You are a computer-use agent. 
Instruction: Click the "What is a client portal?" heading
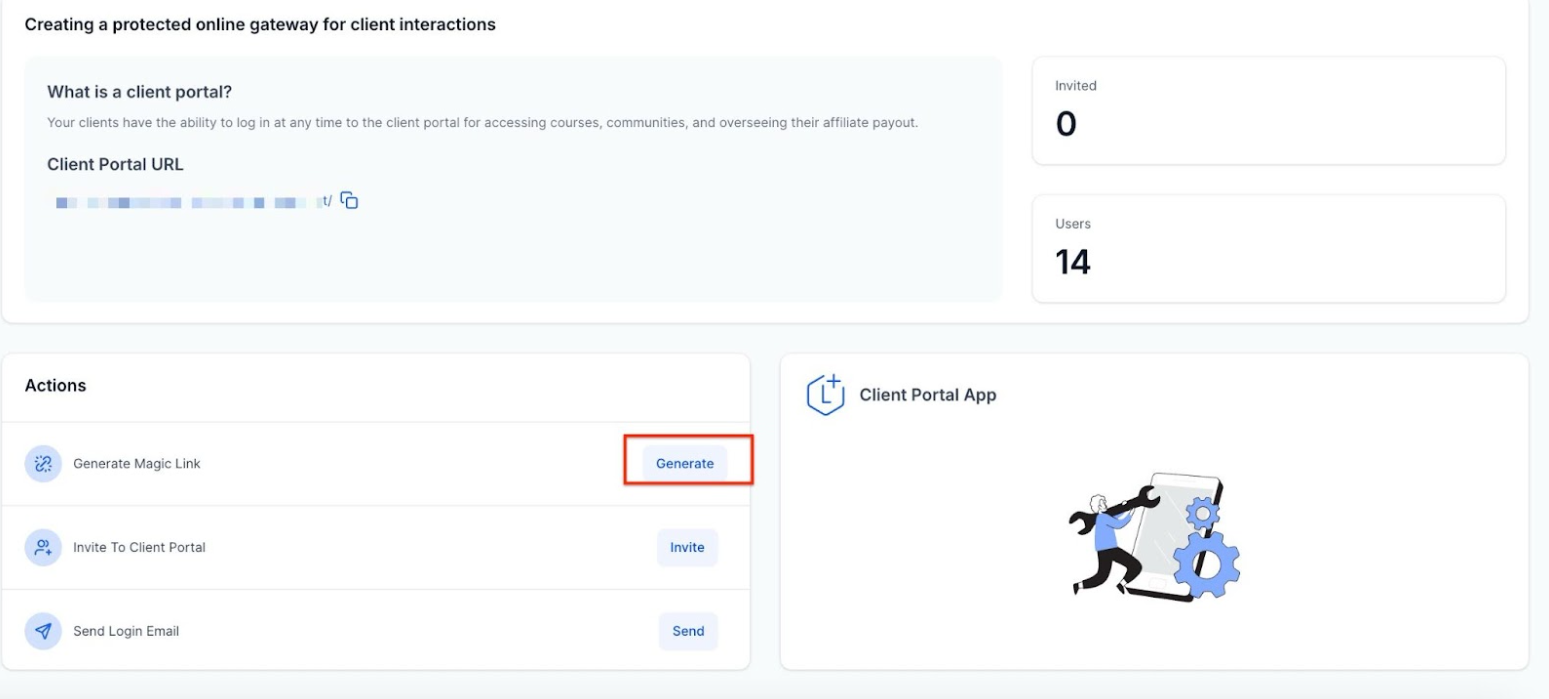(x=139, y=92)
